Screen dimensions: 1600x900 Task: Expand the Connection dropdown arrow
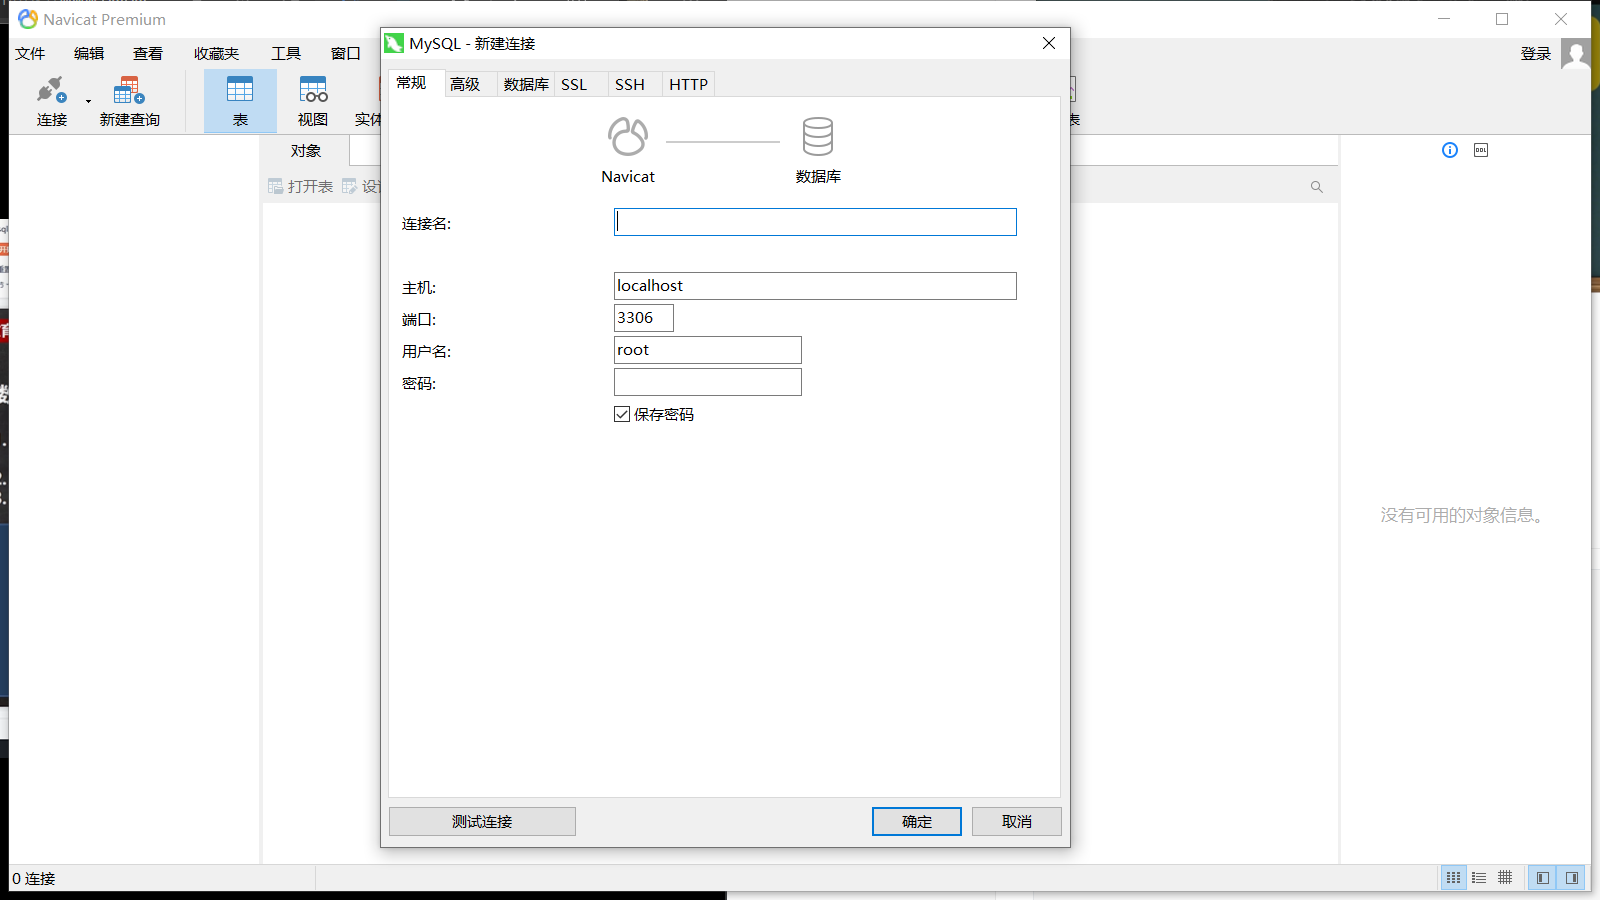tap(88, 101)
